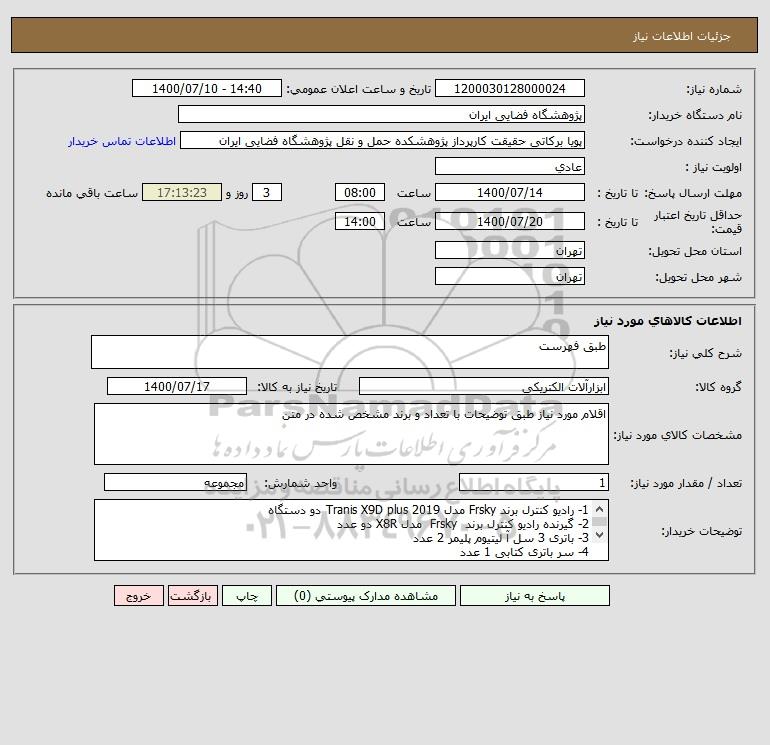Click buyer notes line باتری 3 سل لیتیوم پلیمر
The height and width of the screenshot is (745, 770).
coord(500,538)
